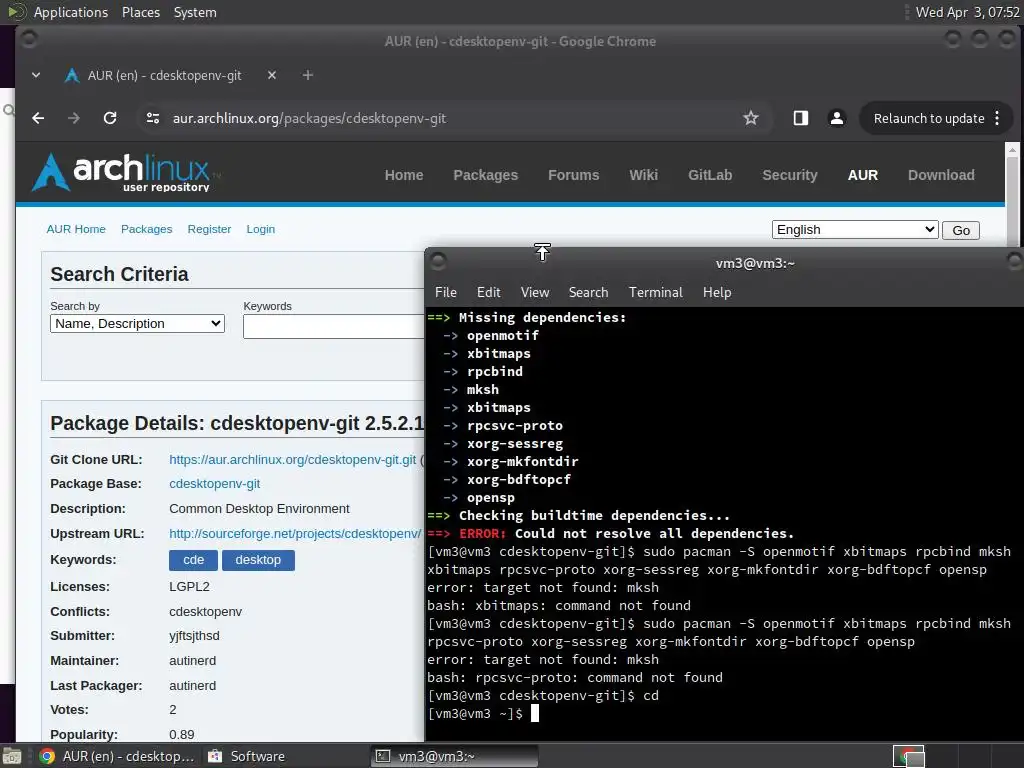Open a new Chrome tab
The image size is (1024, 768).
pos(308,75)
